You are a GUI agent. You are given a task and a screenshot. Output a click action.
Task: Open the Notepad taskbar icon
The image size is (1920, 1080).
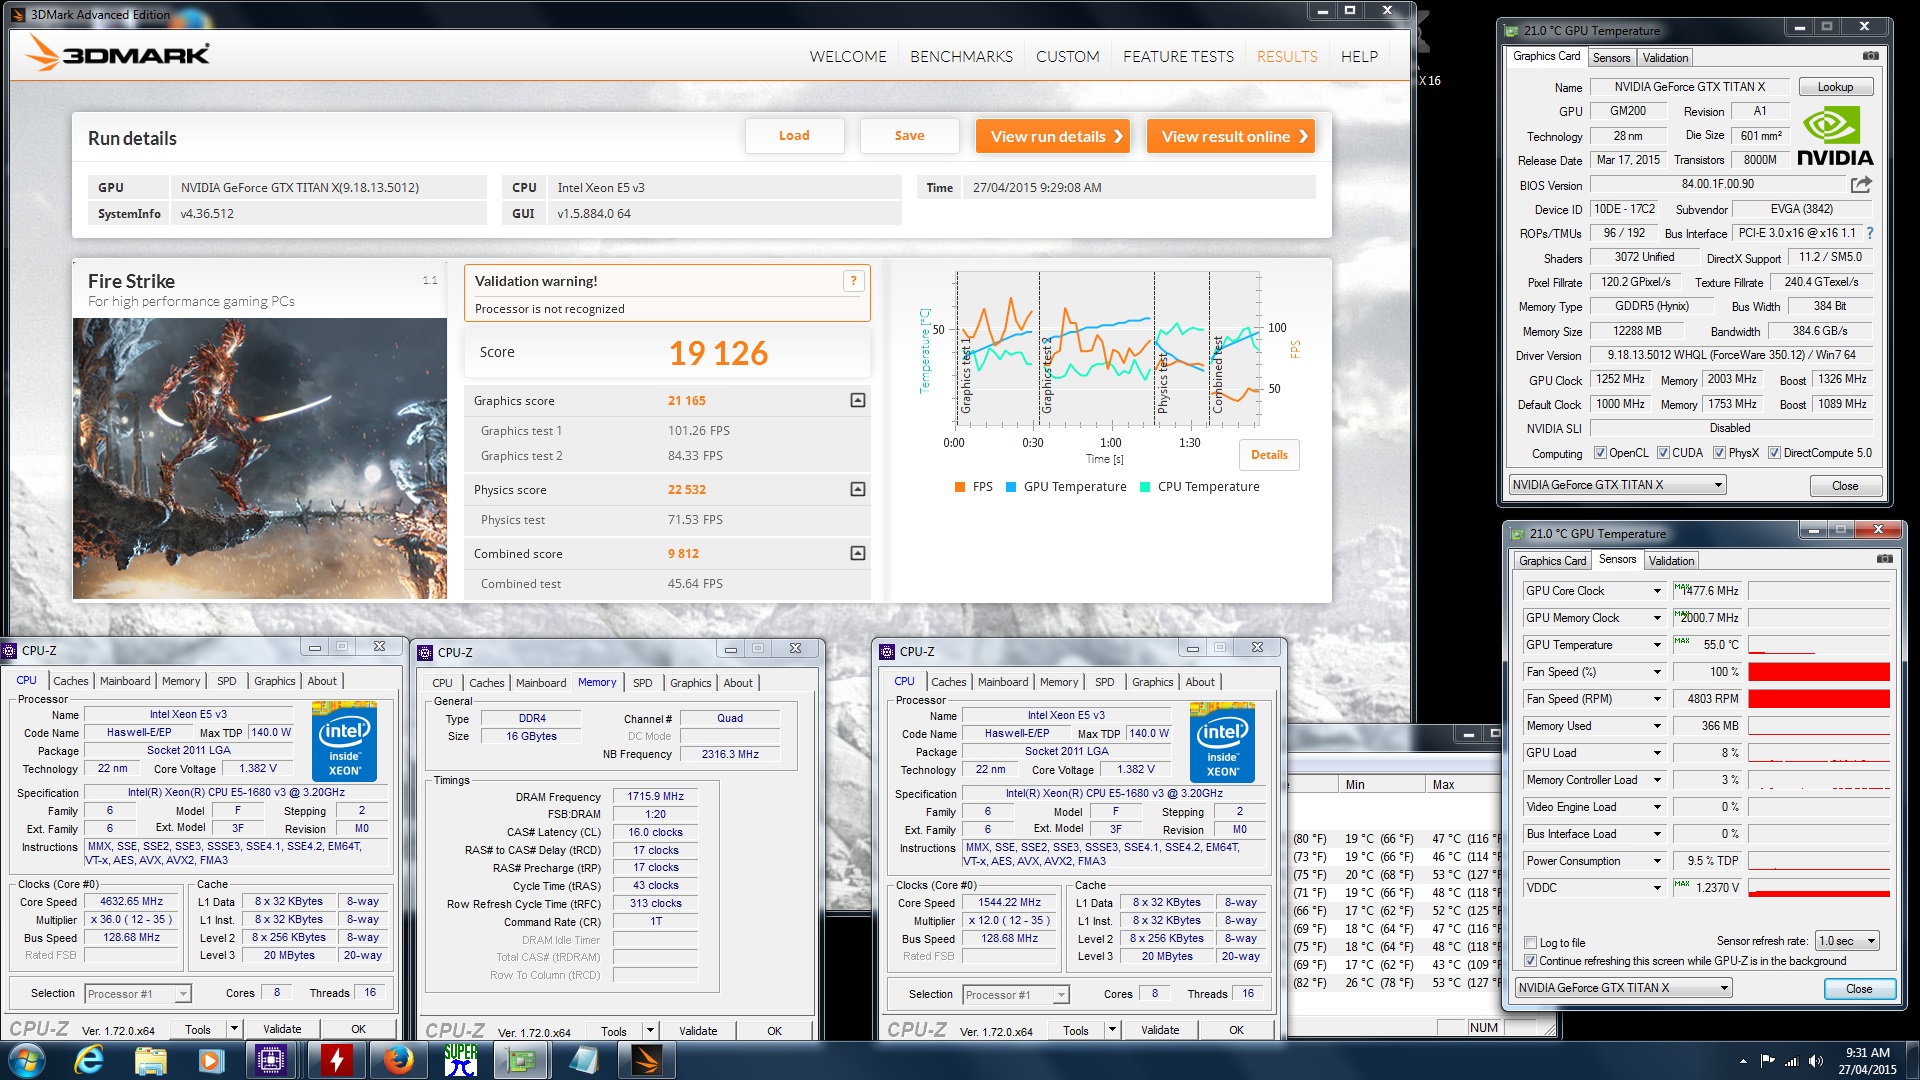[583, 1060]
